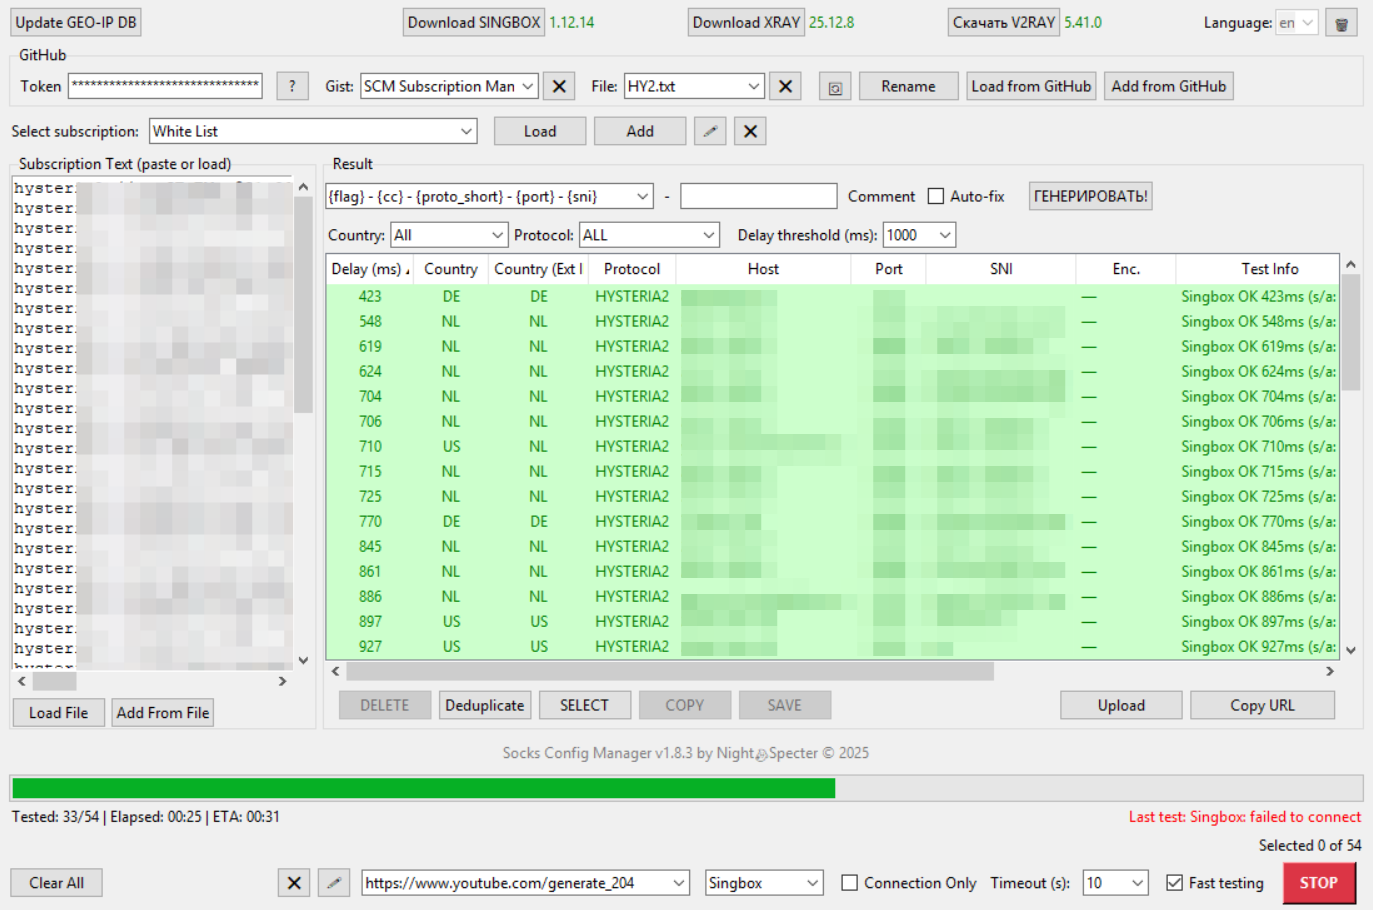The width and height of the screenshot is (1373, 910).
Task: Click the ? icon next to the Token field
Action: click(x=292, y=86)
